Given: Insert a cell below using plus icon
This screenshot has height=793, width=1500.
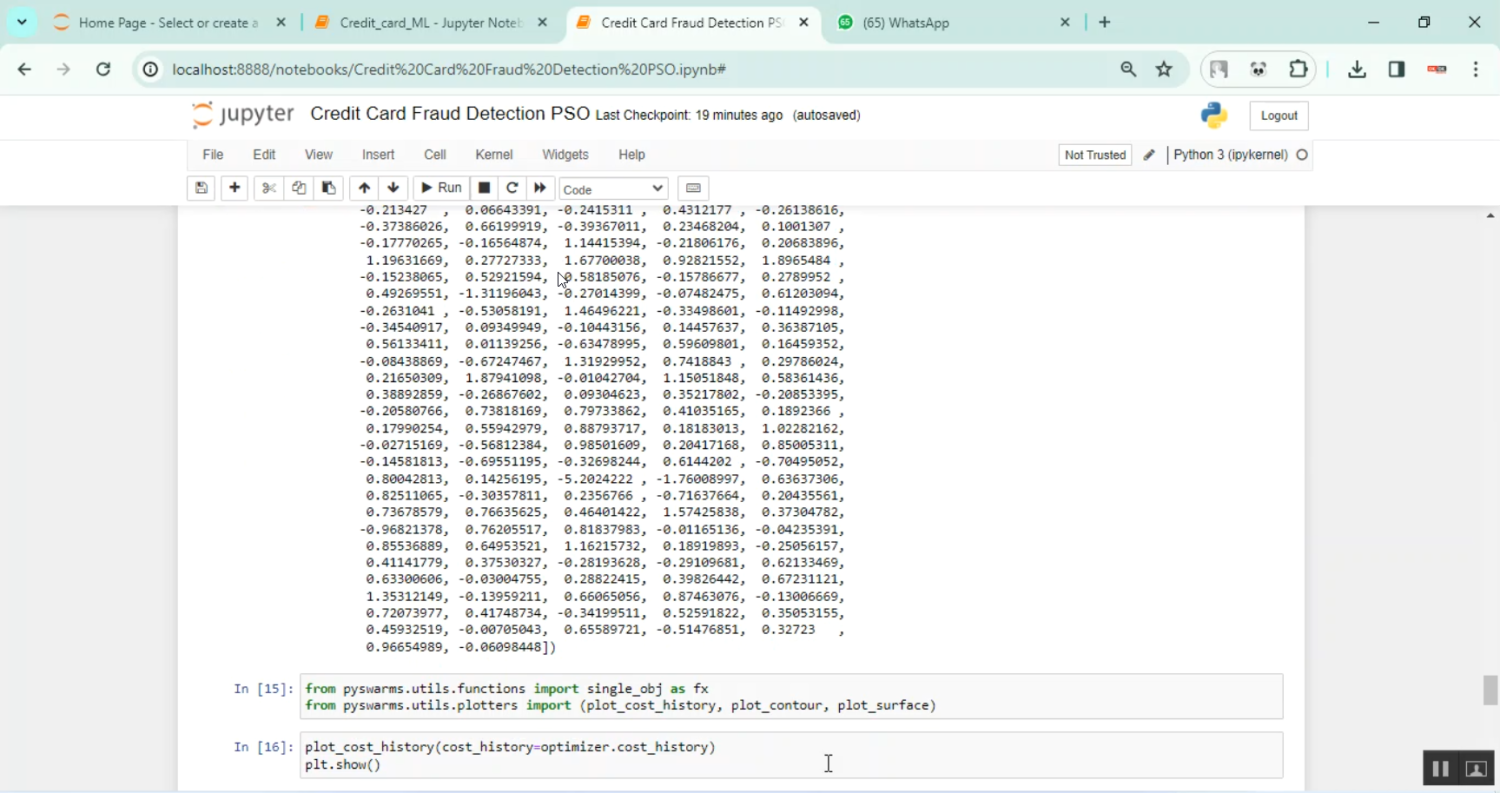Looking at the screenshot, I should click(234, 188).
